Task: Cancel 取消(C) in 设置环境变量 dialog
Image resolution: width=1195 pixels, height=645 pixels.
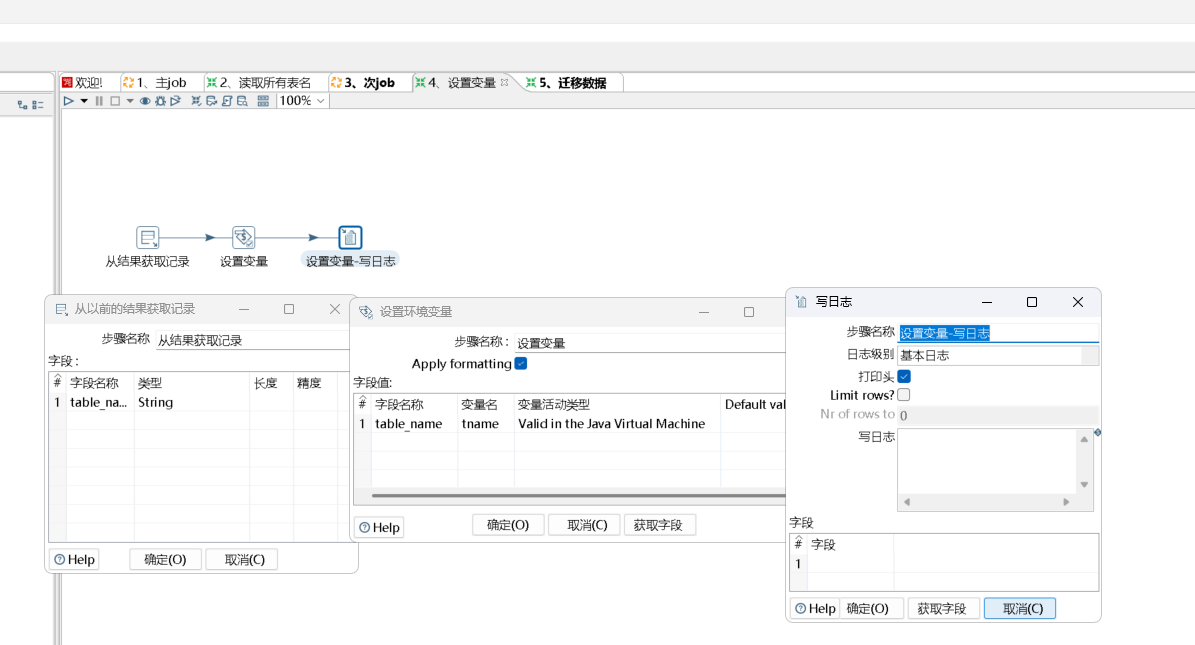Action: click(587, 525)
